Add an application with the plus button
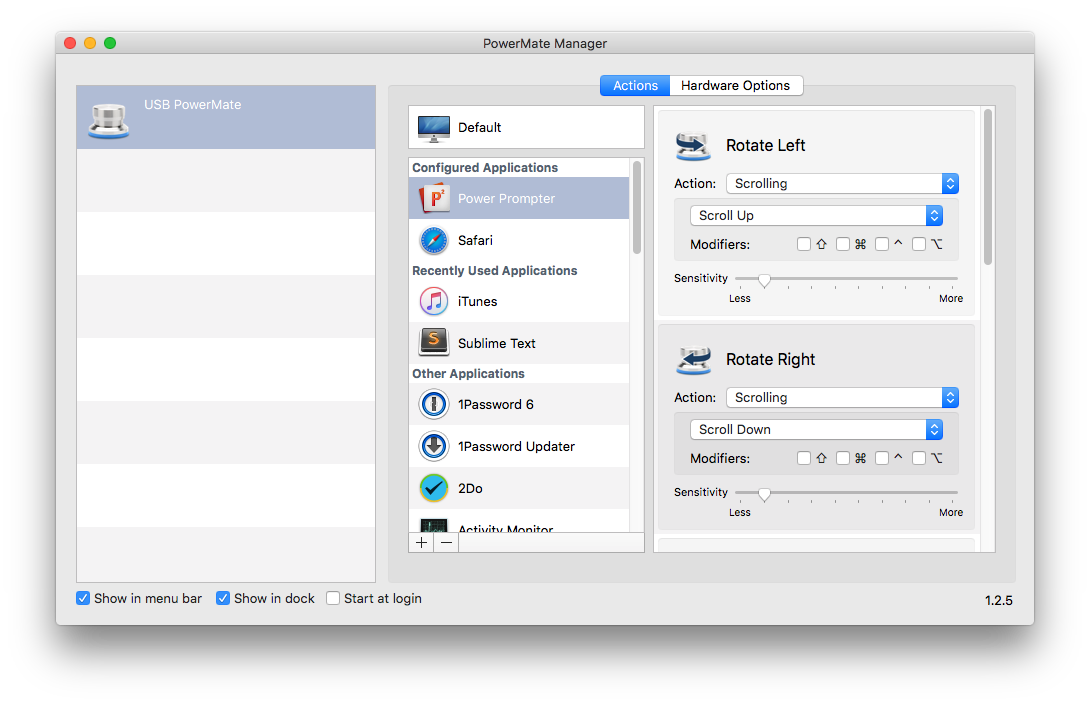Viewport: 1090px width, 705px height. pyautogui.click(x=421, y=543)
